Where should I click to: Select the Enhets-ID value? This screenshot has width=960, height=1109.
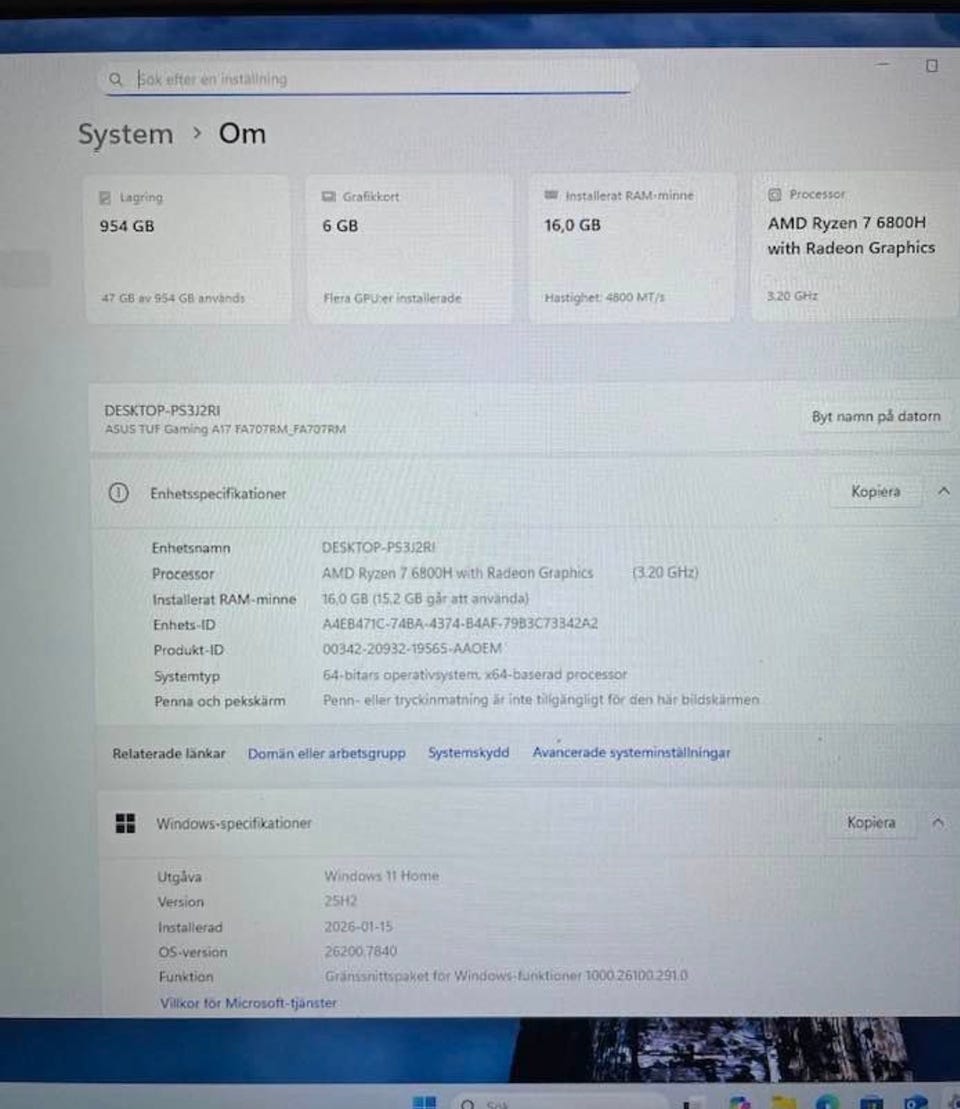tap(460, 623)
